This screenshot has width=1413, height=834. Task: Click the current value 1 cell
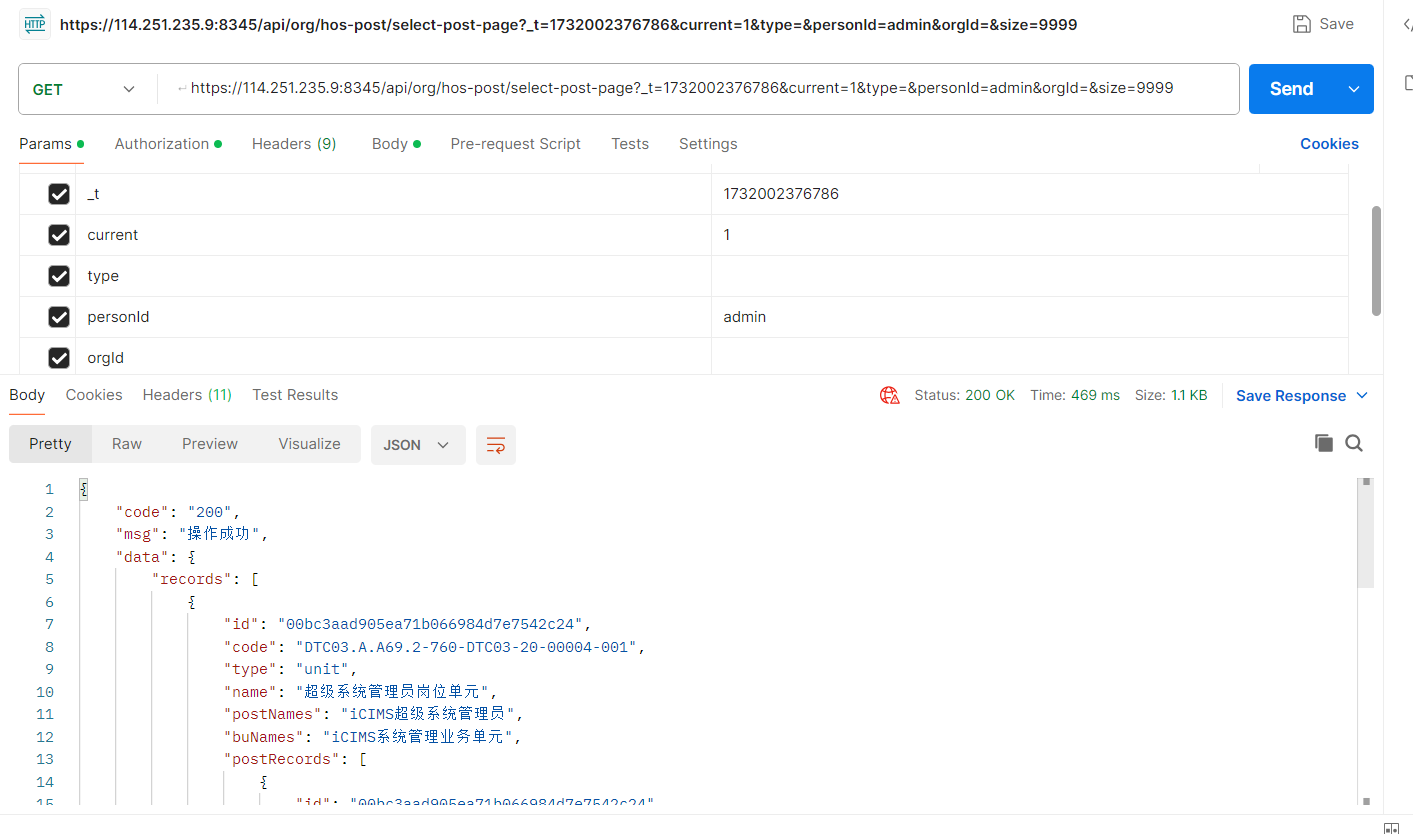pyautogui.click(x=1030, y=235)
